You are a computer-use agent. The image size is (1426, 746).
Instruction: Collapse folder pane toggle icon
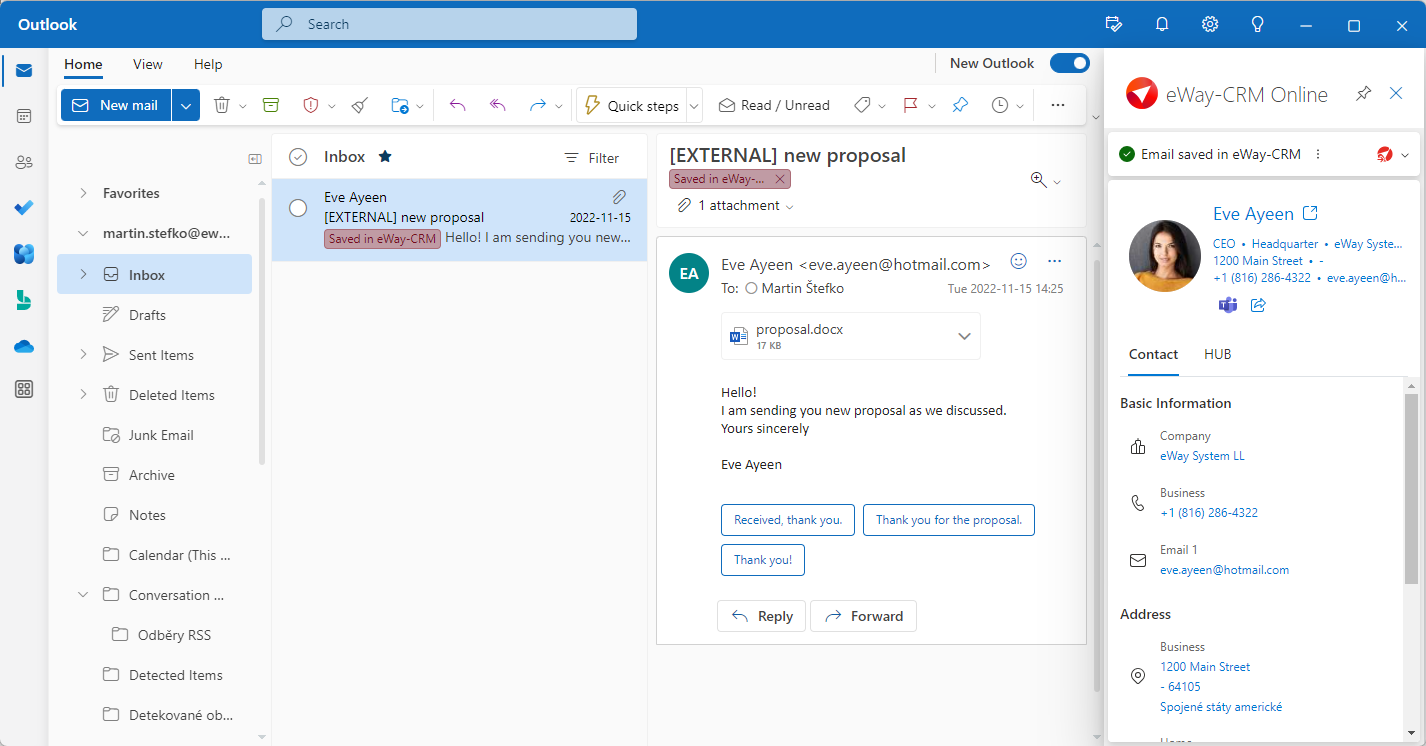pyautogui.click(x=255, y=158)
